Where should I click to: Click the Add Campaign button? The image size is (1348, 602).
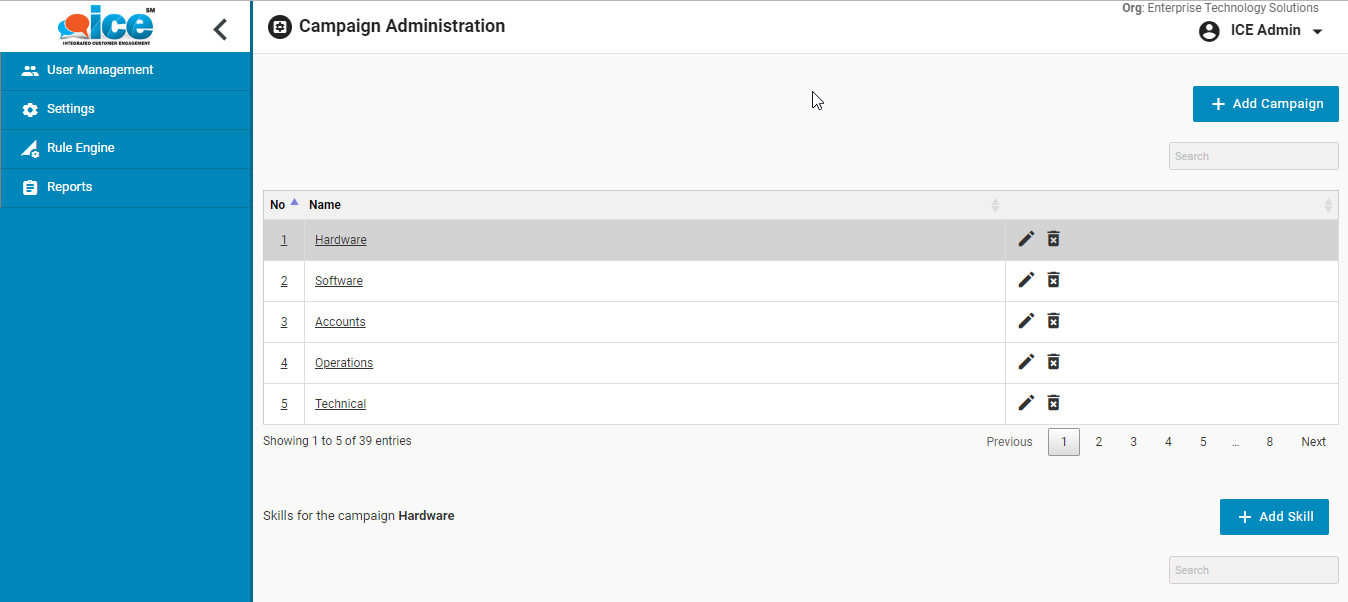(1265, 104)
